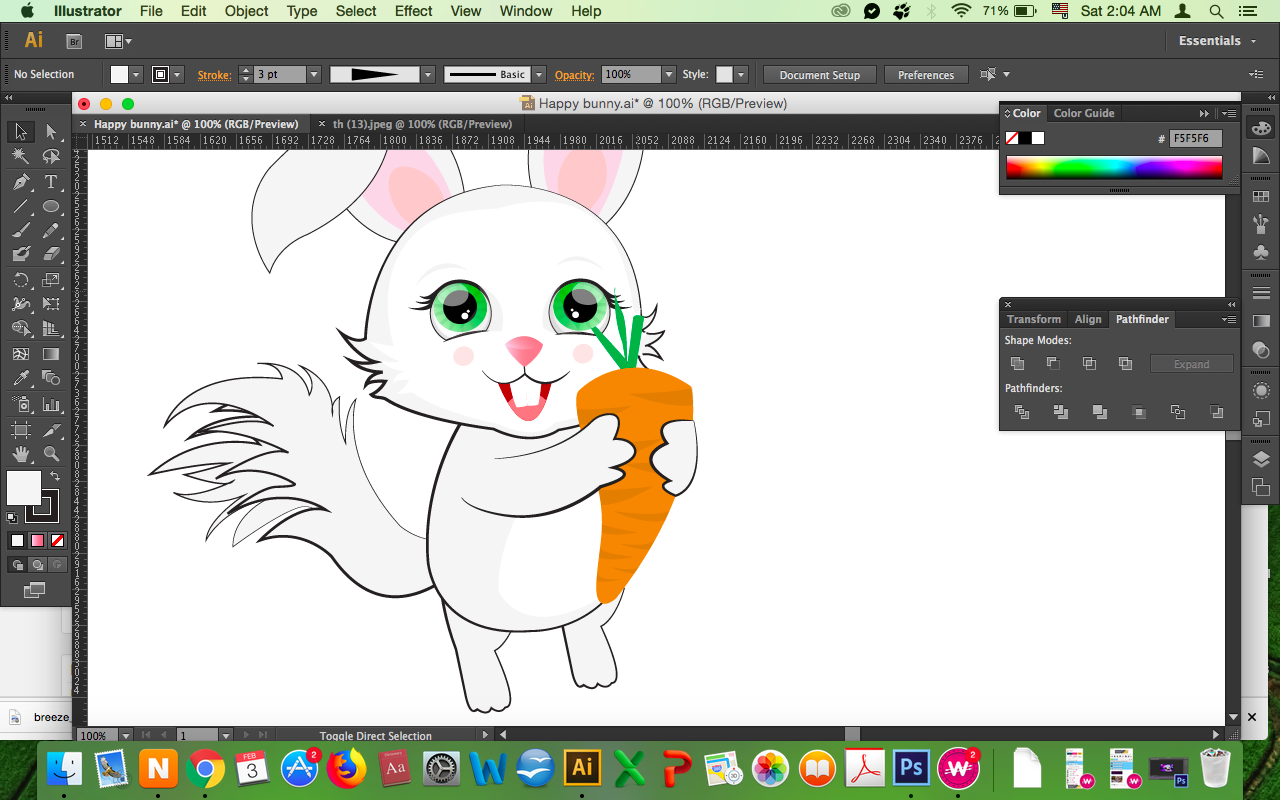Viewport: 1280px width, 800px height.
Task: Select the Line Segment tool
Action: click(20, 207)
